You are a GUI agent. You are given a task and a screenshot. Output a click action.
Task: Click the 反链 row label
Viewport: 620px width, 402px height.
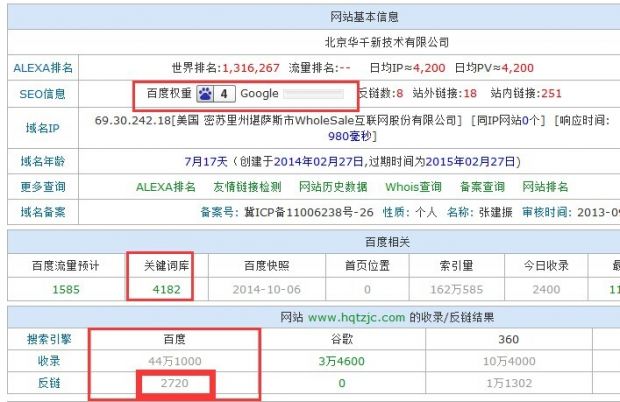tap(49, 383)
